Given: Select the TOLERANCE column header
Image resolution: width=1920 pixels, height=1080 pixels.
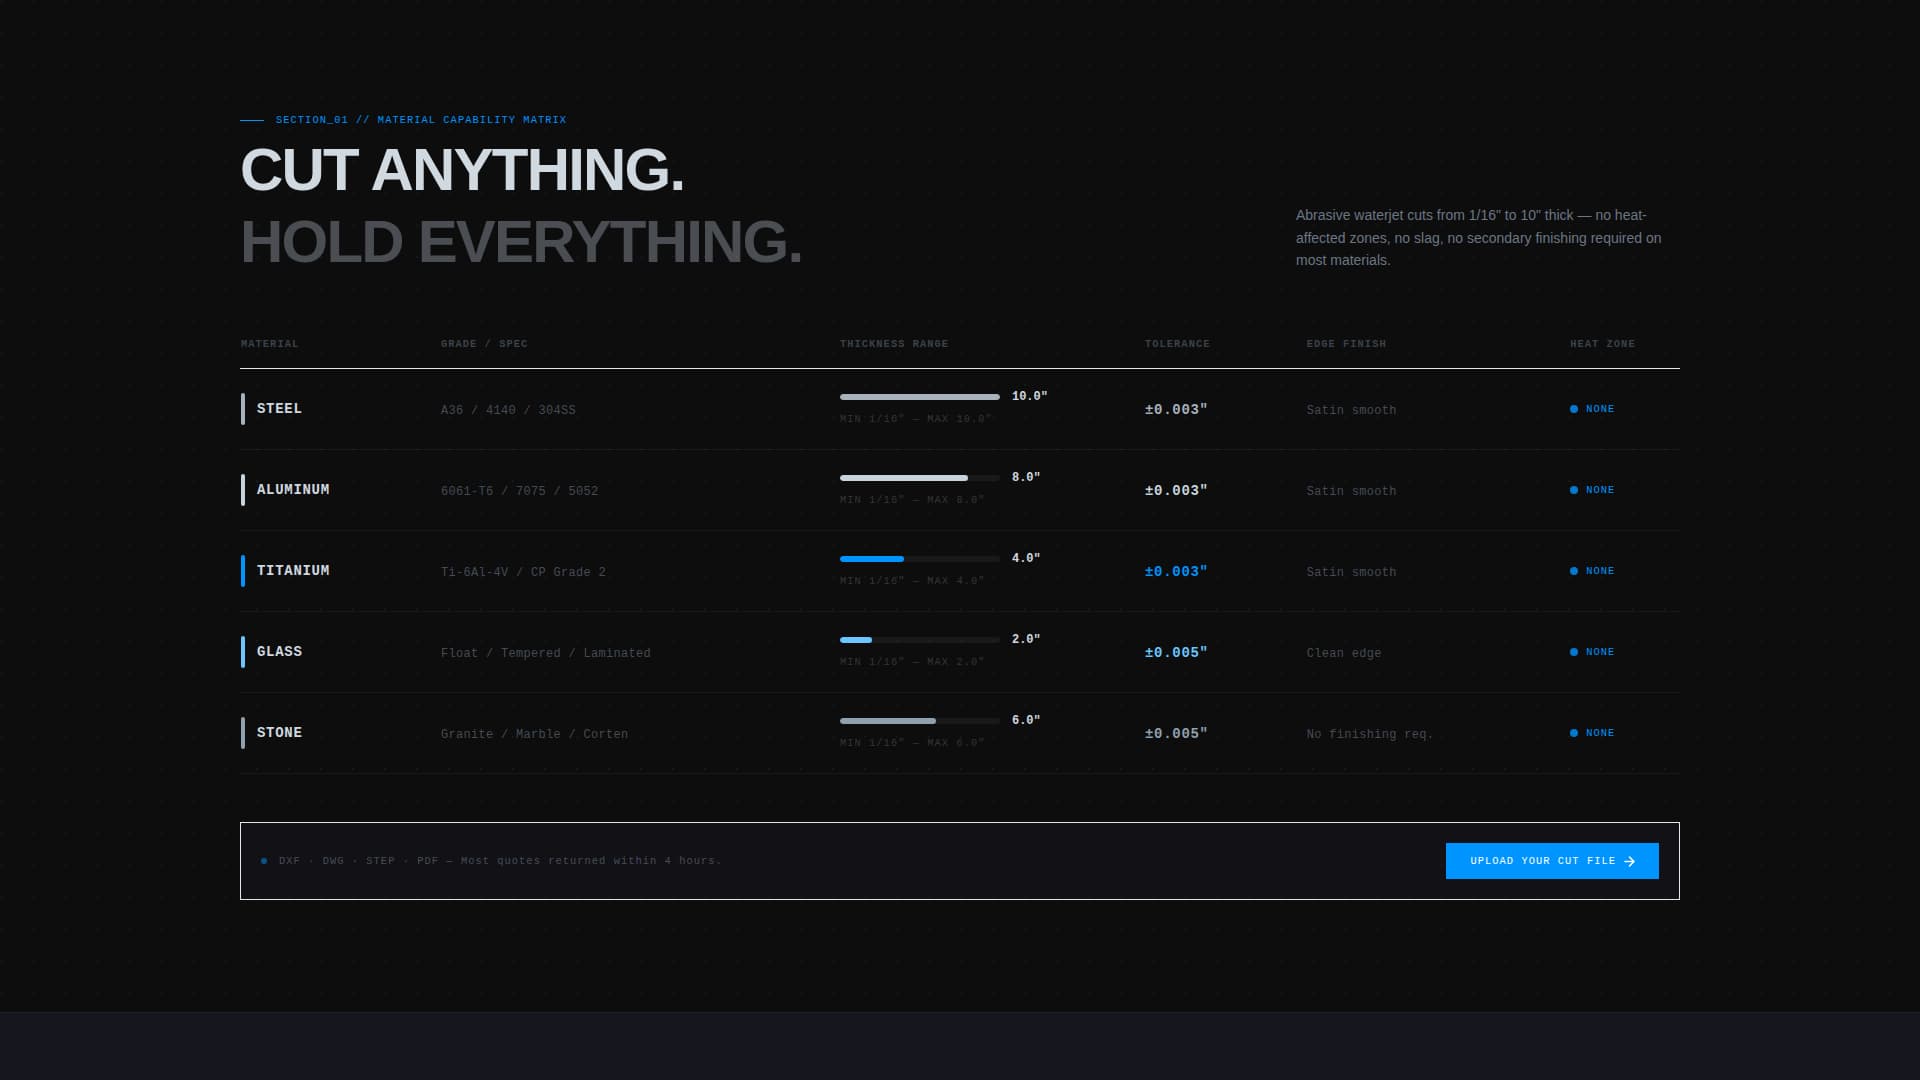Looking at the screenshot, I should [1177, 343].
